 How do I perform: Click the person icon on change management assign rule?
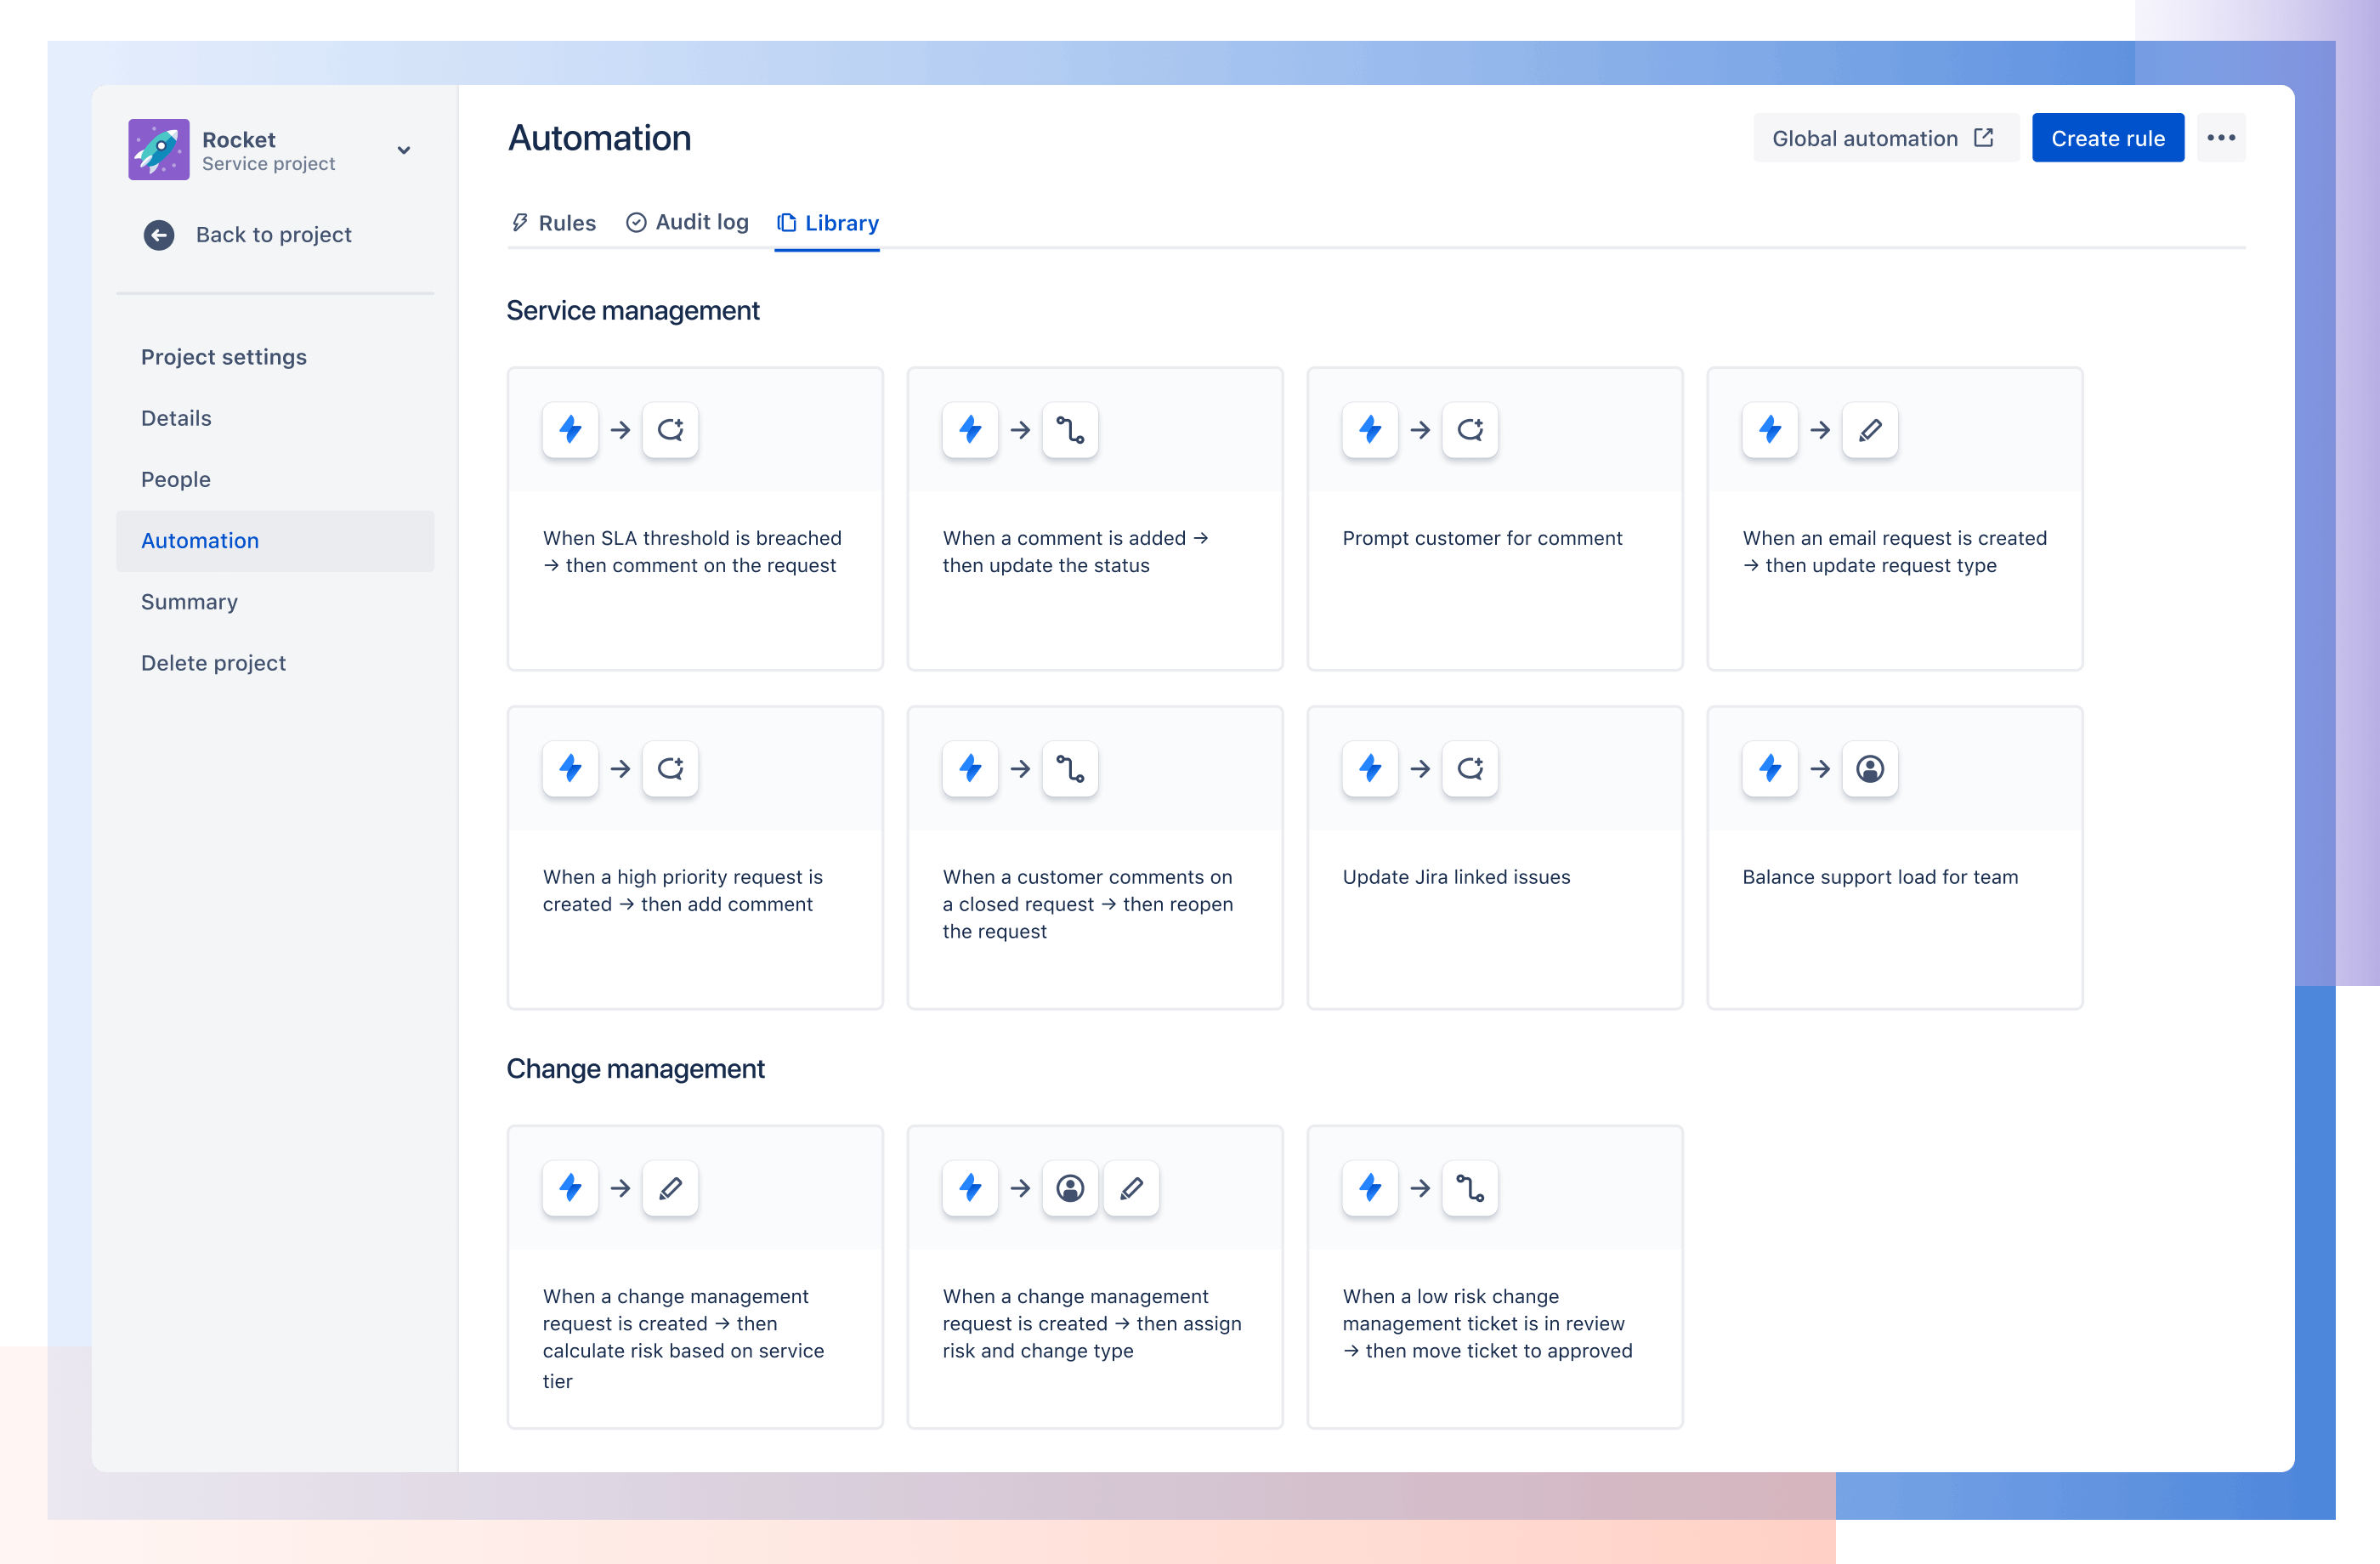coord(1069,1188)
